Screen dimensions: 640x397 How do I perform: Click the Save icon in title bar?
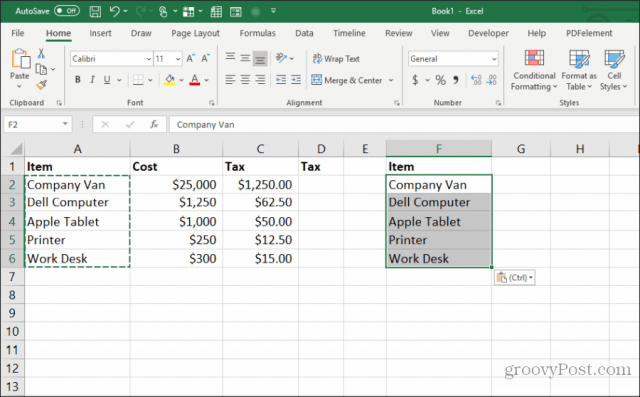point(95,11)
